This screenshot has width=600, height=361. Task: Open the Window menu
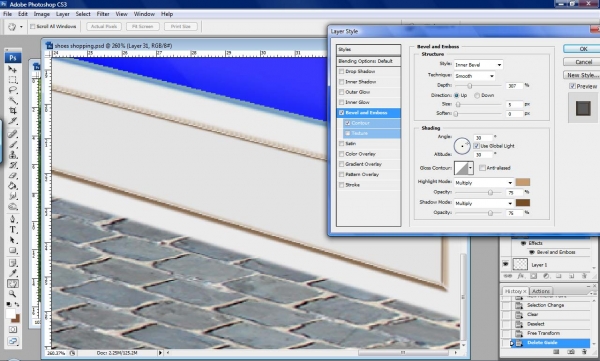click(144, 14)
